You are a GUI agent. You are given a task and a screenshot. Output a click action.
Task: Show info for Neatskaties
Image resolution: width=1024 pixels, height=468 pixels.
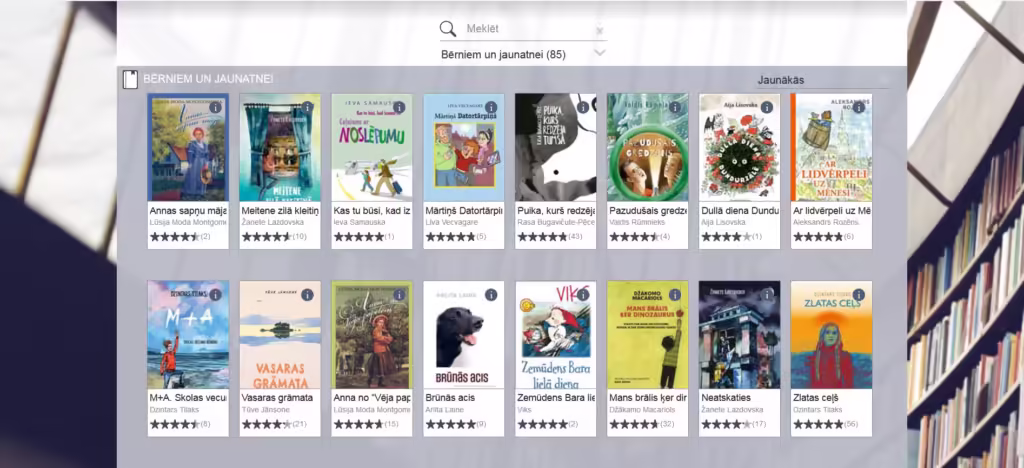tap(767, 295)
